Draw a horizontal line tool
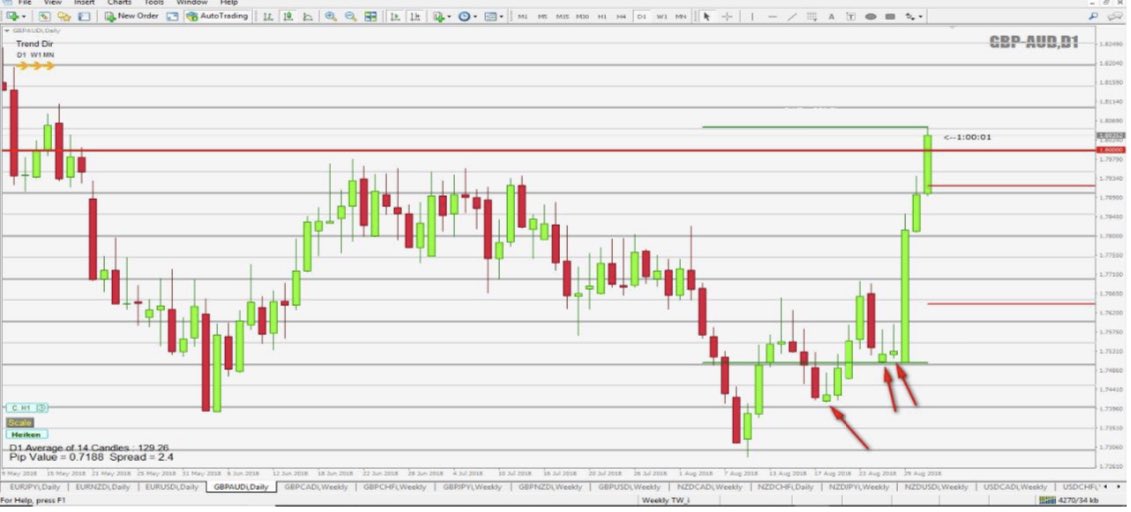 coord(773,16)
